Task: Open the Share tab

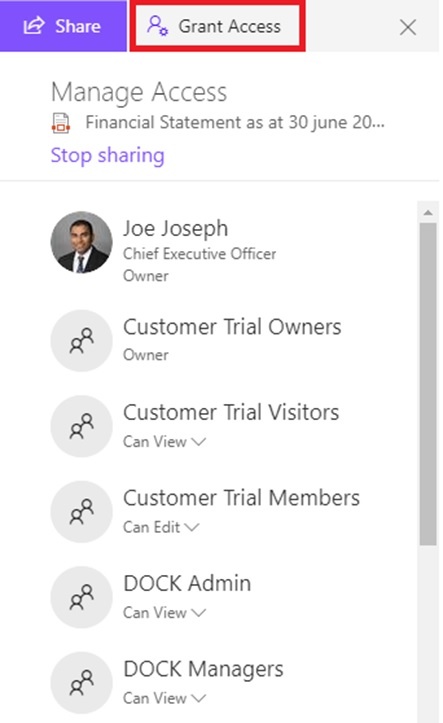Action: coord(63,26)
